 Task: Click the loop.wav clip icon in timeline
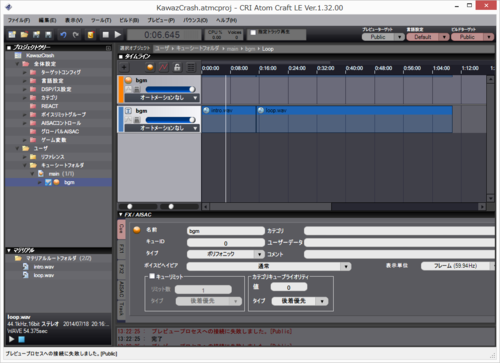261,110
